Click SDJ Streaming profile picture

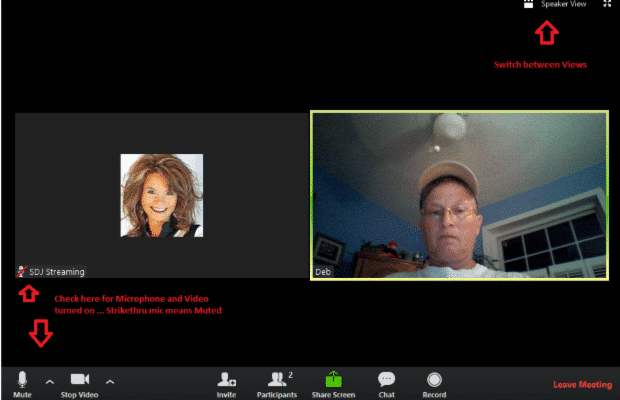pyautogui.click(x=162, y=196)
